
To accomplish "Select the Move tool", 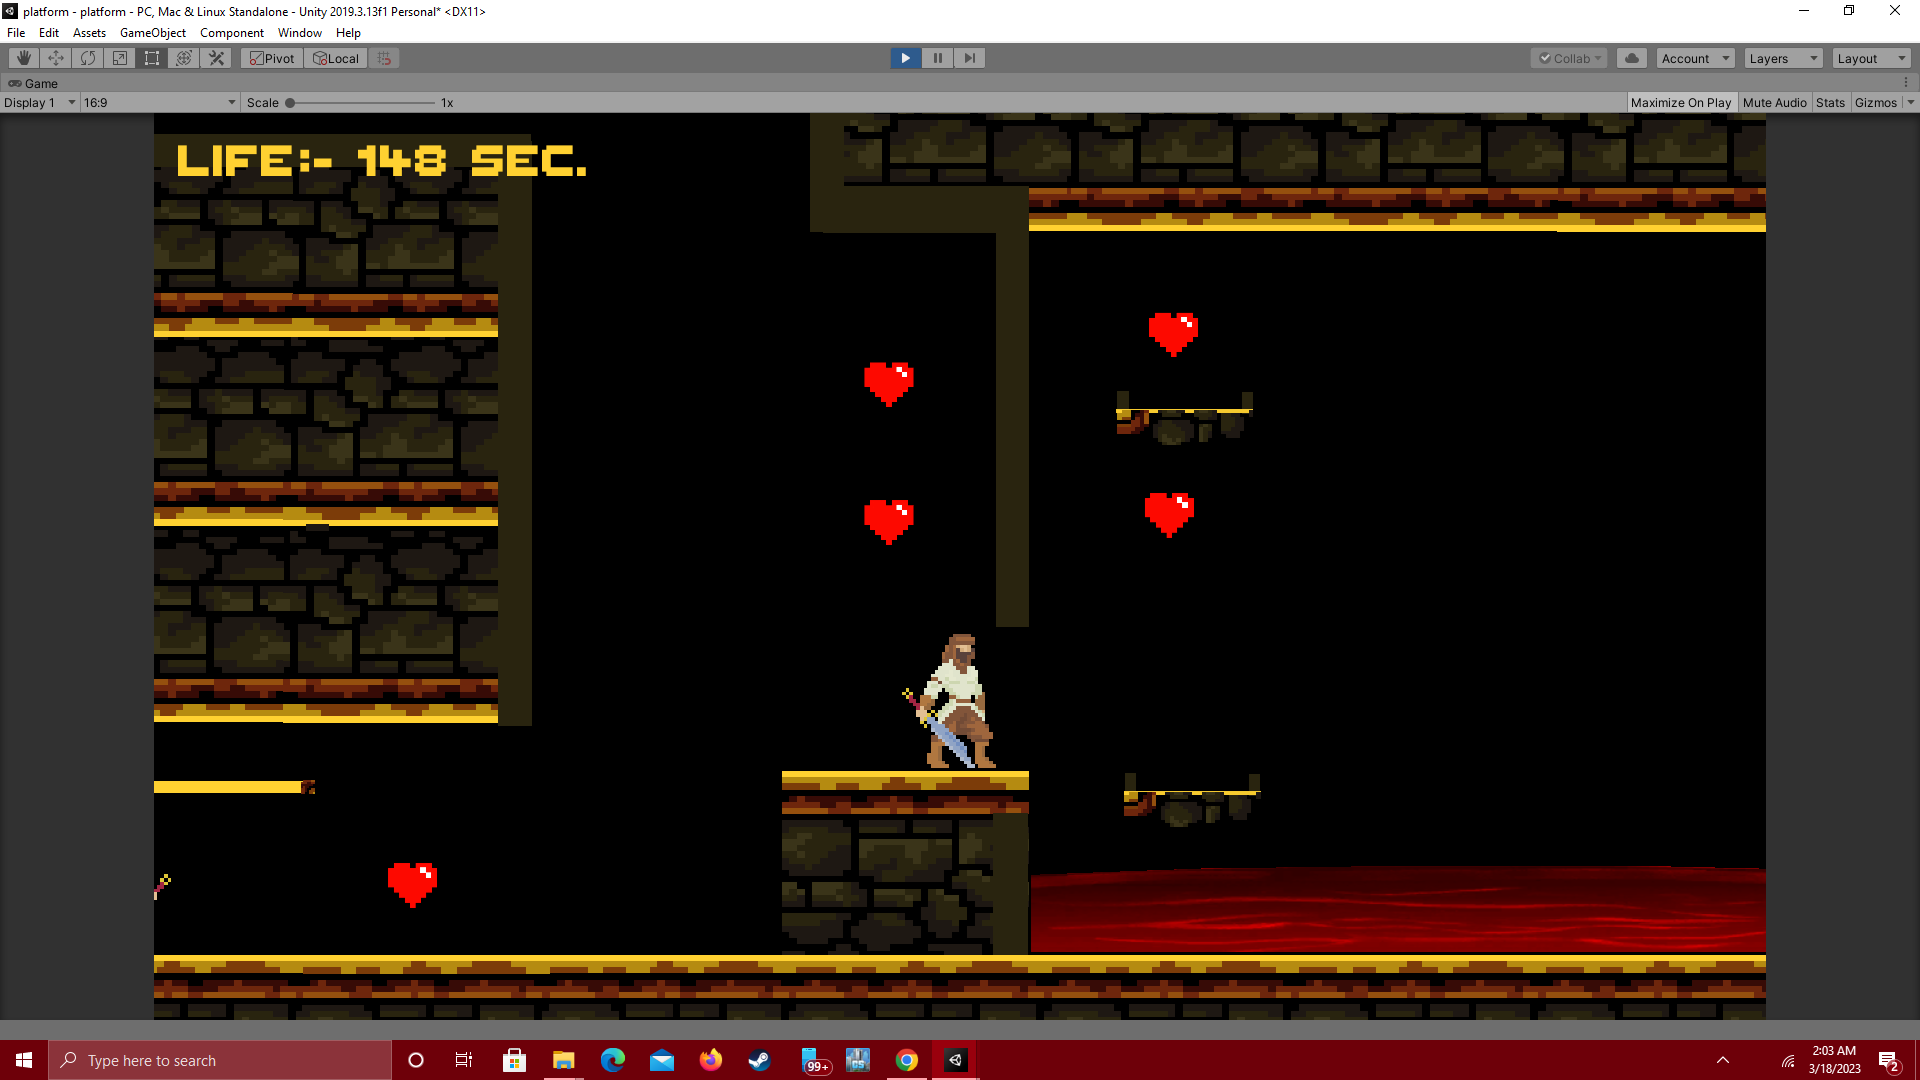I will click(55, 58).
